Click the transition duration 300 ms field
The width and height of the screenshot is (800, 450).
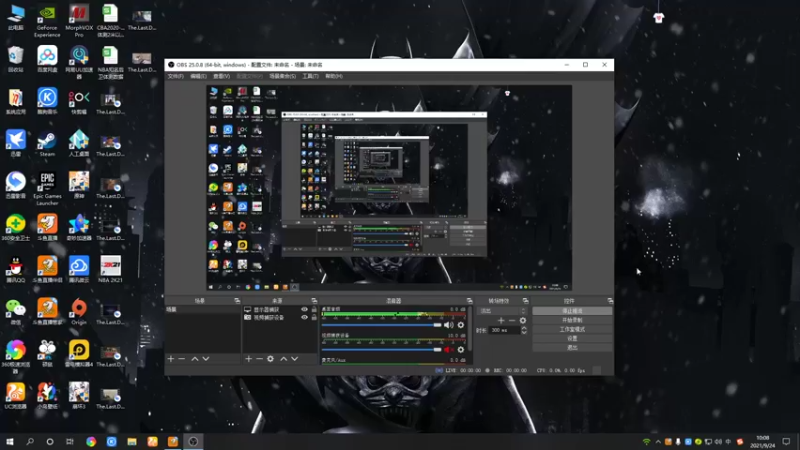(505, 330)
